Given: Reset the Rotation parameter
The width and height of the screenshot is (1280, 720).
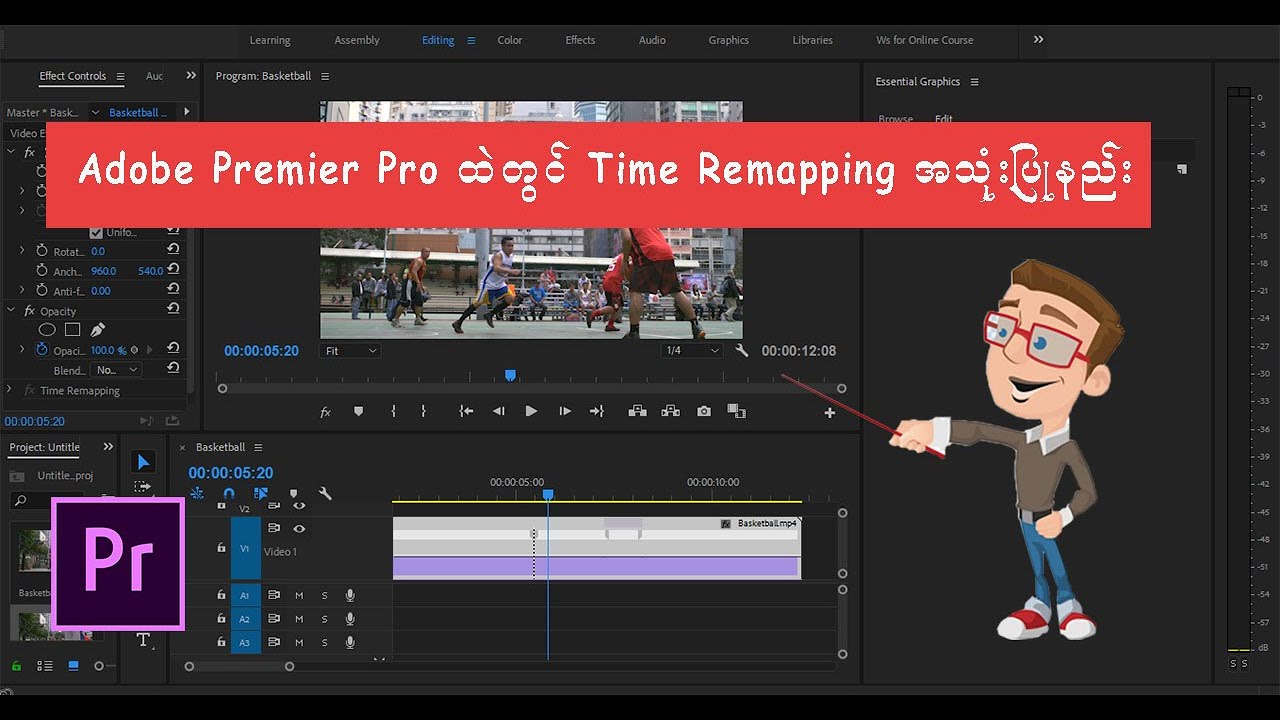Looking at the screenshot, I should pos(173,250).
